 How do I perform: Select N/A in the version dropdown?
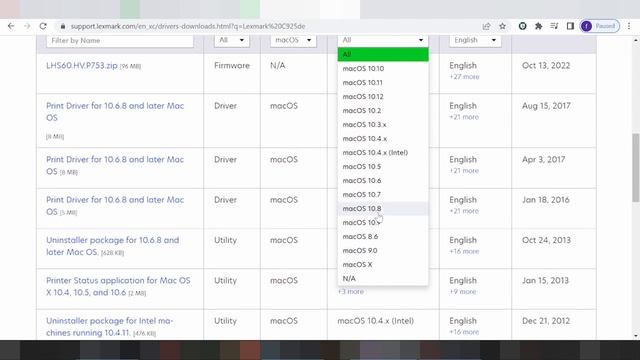coord(383,278)
